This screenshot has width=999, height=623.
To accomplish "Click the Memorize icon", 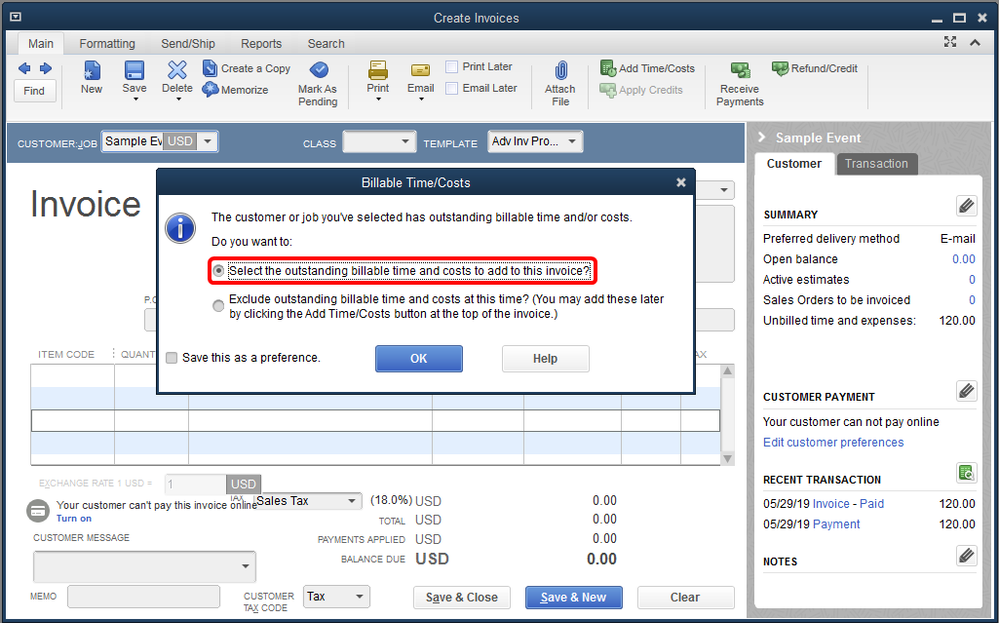I will pos(210,89).
